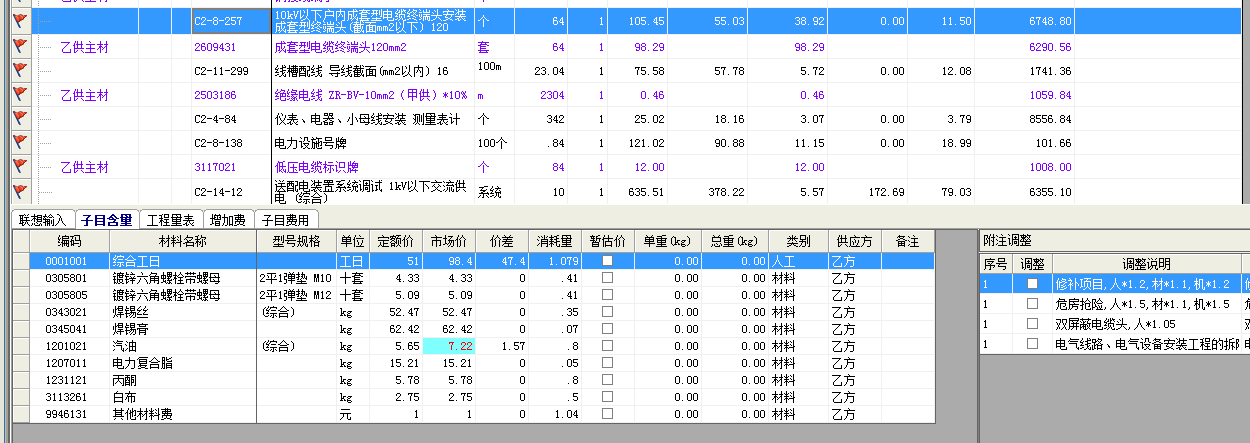This screenshot has width=1250, height=443.
Task: Select 乙供主材 label in row 2609431
Action: [84, 47]
